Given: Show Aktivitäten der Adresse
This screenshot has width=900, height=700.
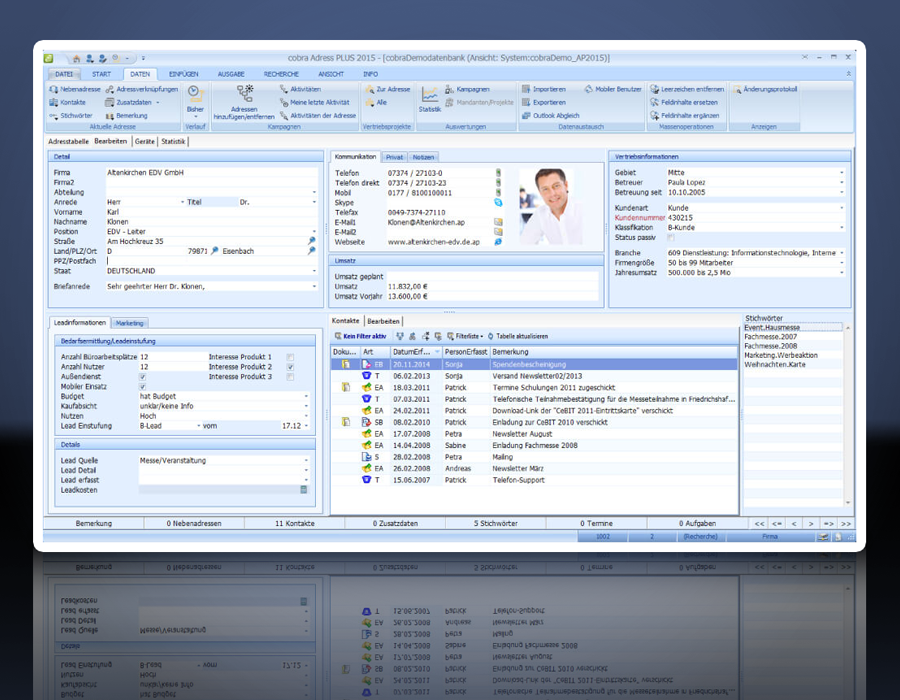Looking at the screenshot, I should (x=318, y=115).
